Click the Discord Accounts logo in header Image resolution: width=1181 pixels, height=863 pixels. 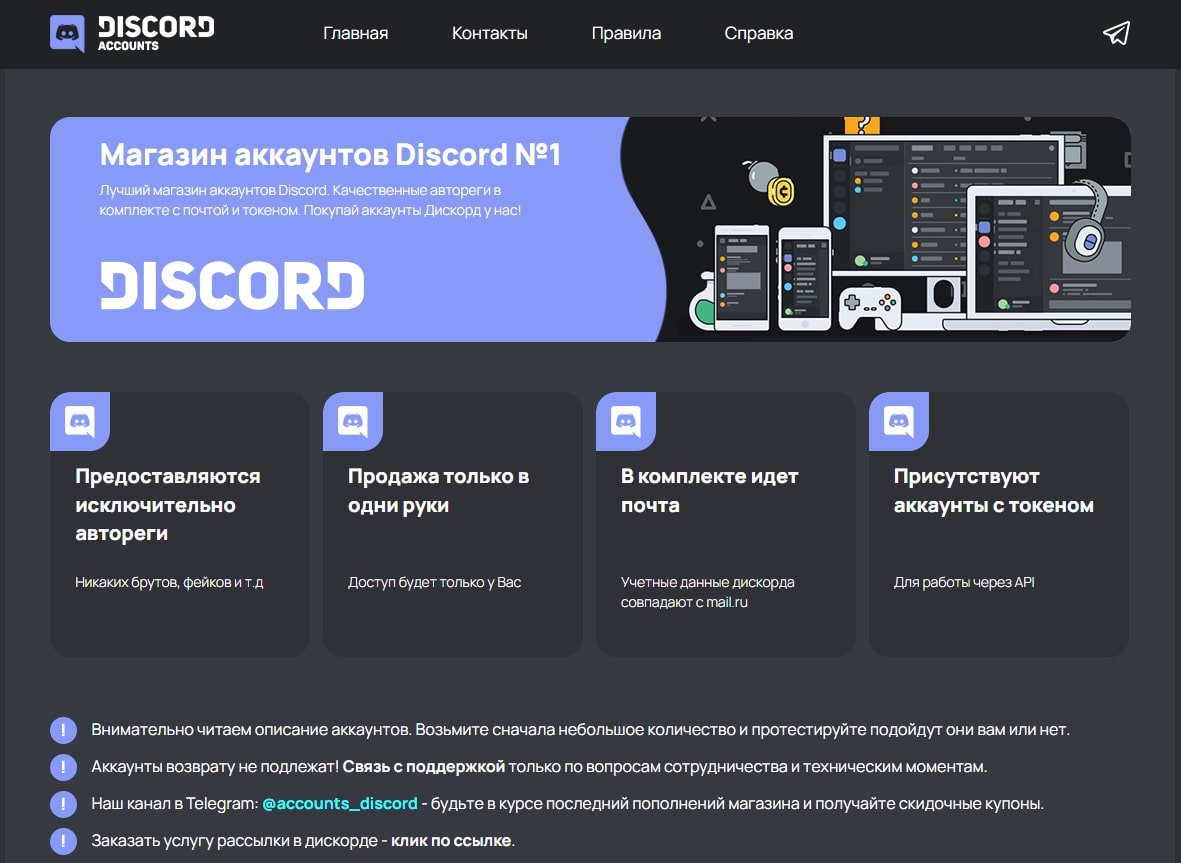click(133, 34)
